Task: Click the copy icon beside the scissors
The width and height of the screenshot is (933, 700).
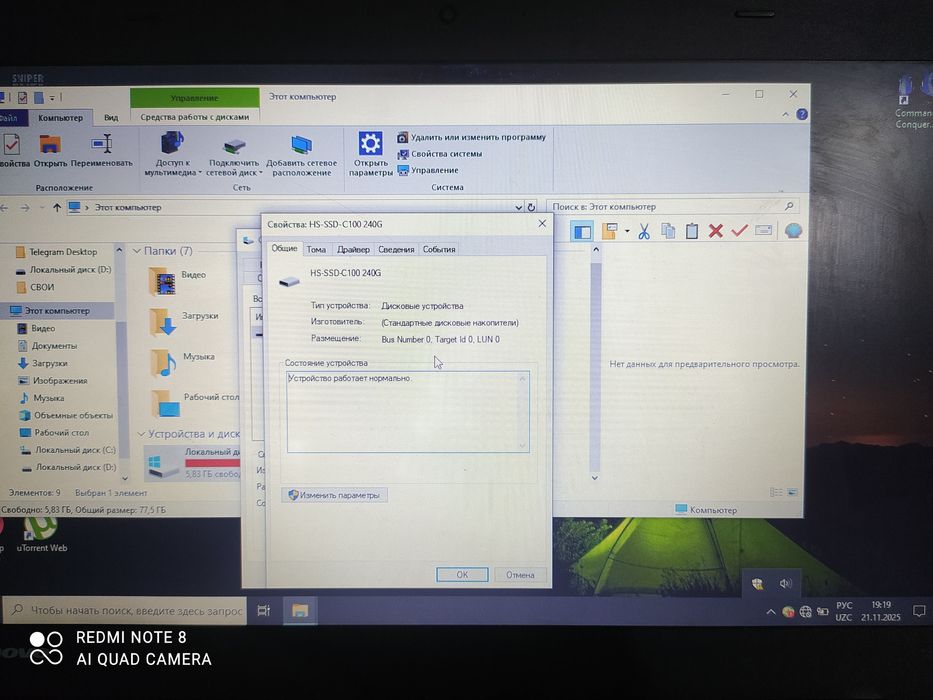Action: coord(668,231)
